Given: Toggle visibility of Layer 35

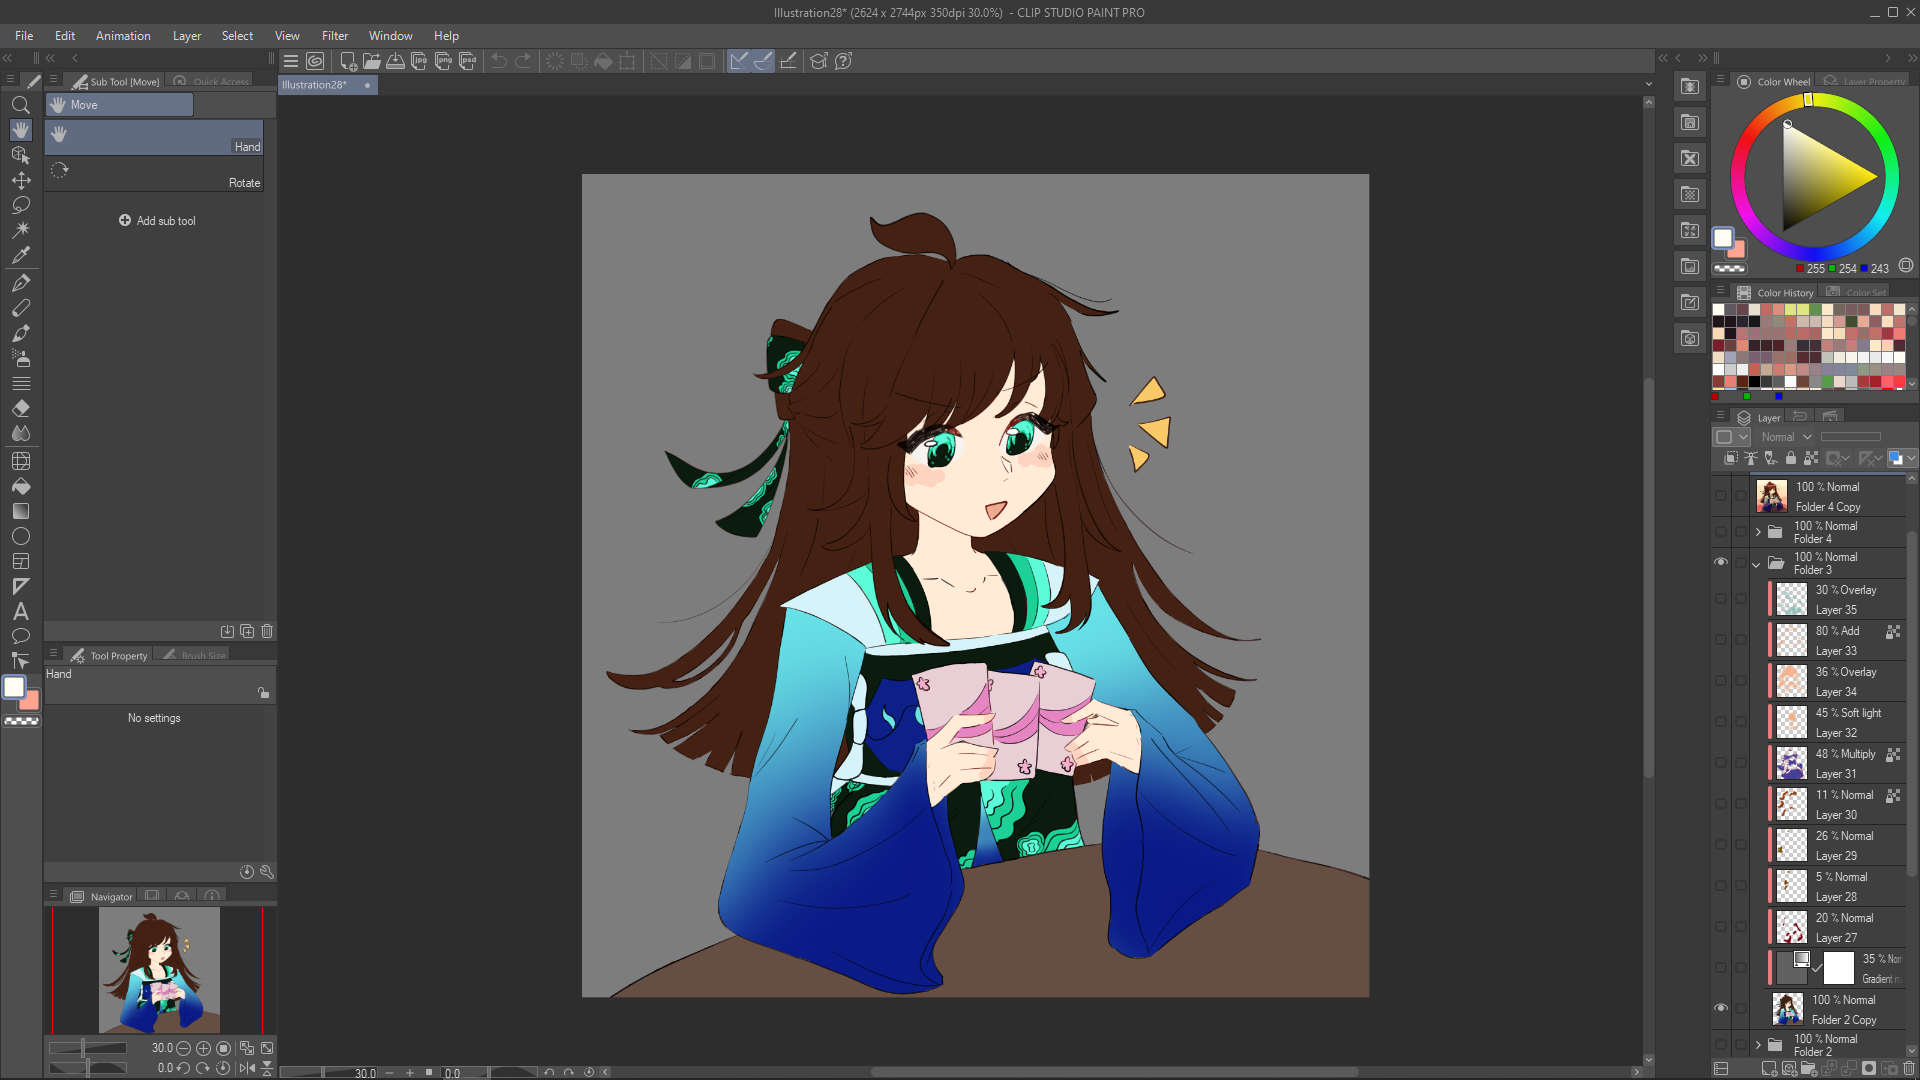Looking at the screenshot, I should 1720,599.
